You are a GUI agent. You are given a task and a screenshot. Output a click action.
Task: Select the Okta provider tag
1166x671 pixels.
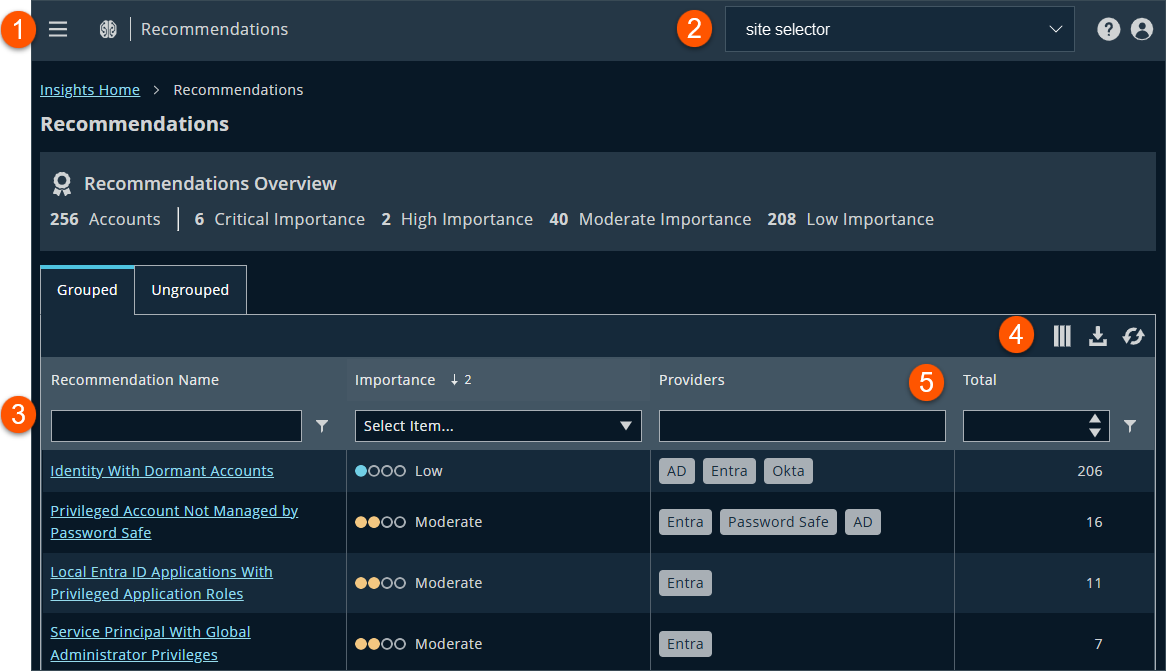click(788, 470)
